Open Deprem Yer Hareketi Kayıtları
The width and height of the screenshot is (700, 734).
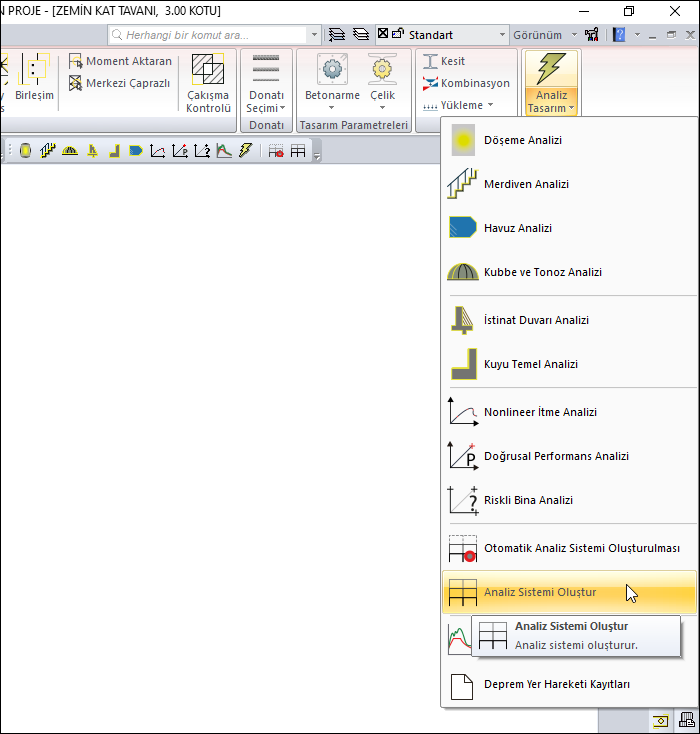point(569,684)
